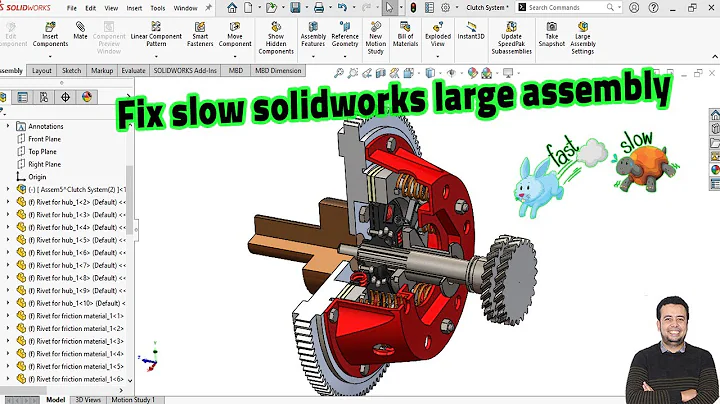Click the Undo icon
720x404 pixels.
click(x=342, y=7)
